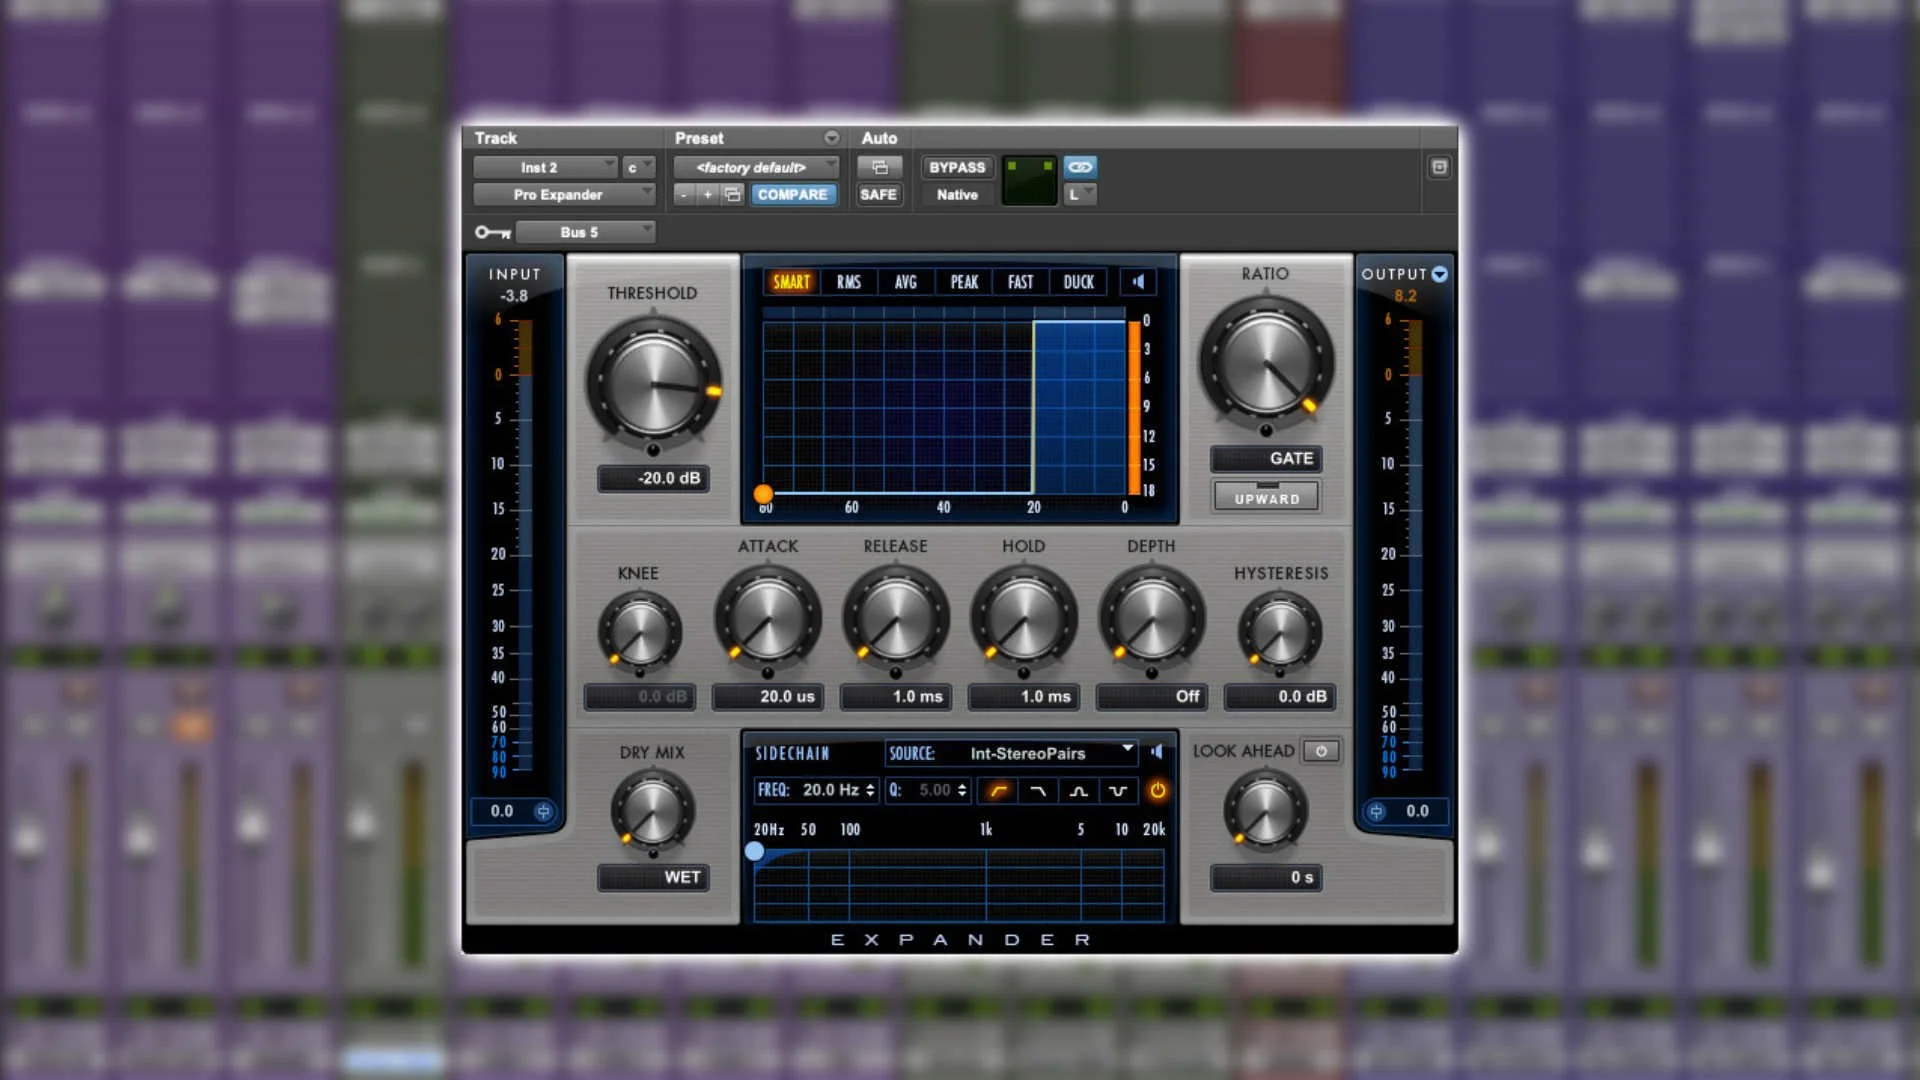This screenshot has height=1080, width=1920.
Task: Open the factory default preset dropdown
Action: pos(756,167)
